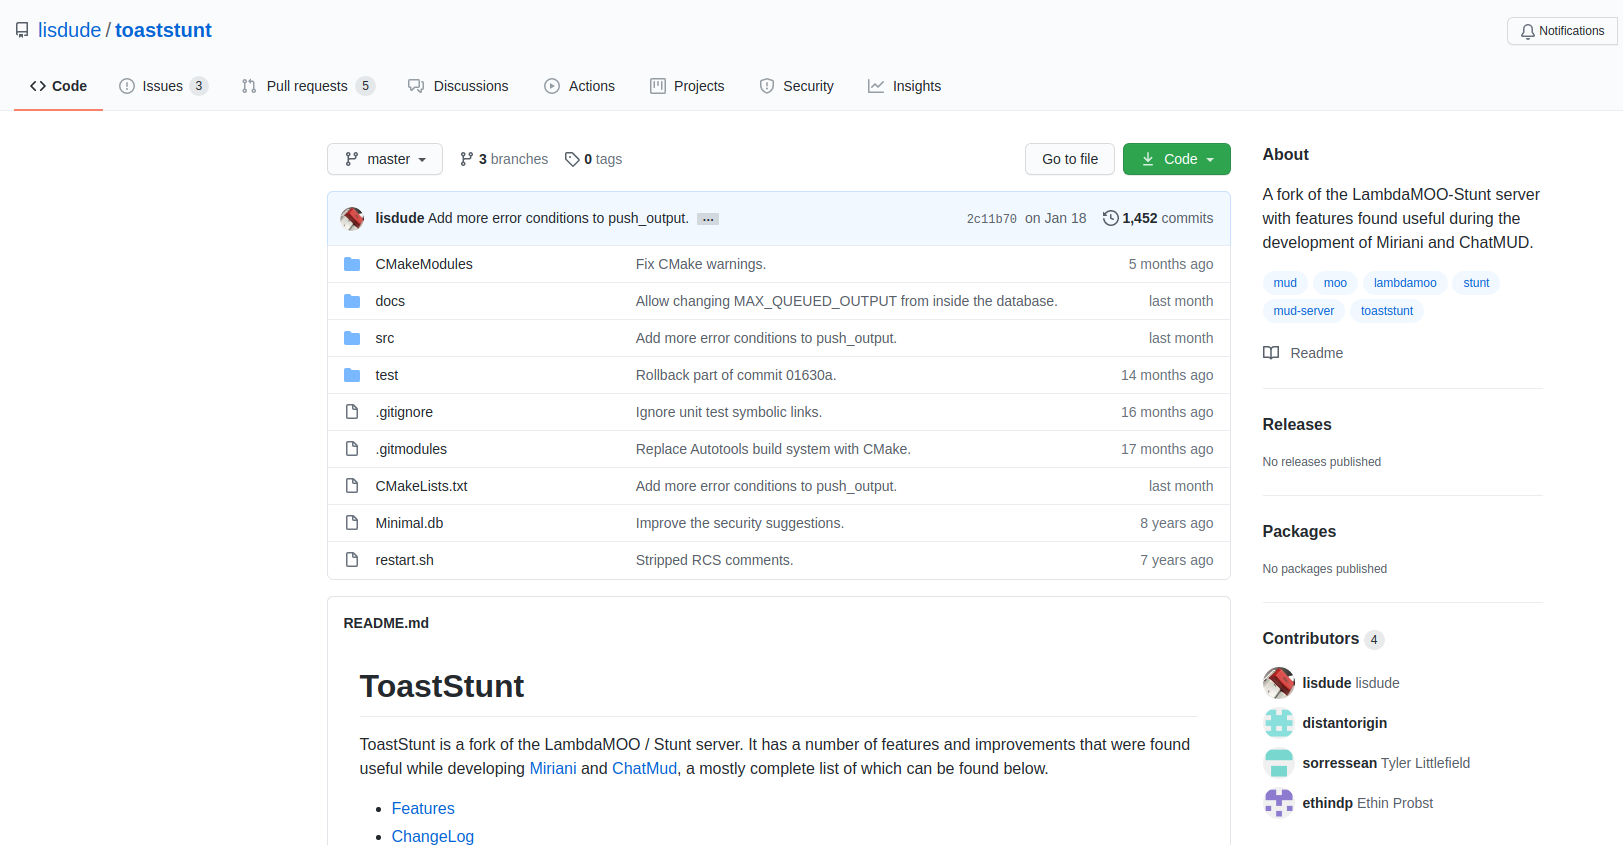1623x845 pixels.
Task: Click distantorigin's contributor avatar
Action: pos(1279,723)
